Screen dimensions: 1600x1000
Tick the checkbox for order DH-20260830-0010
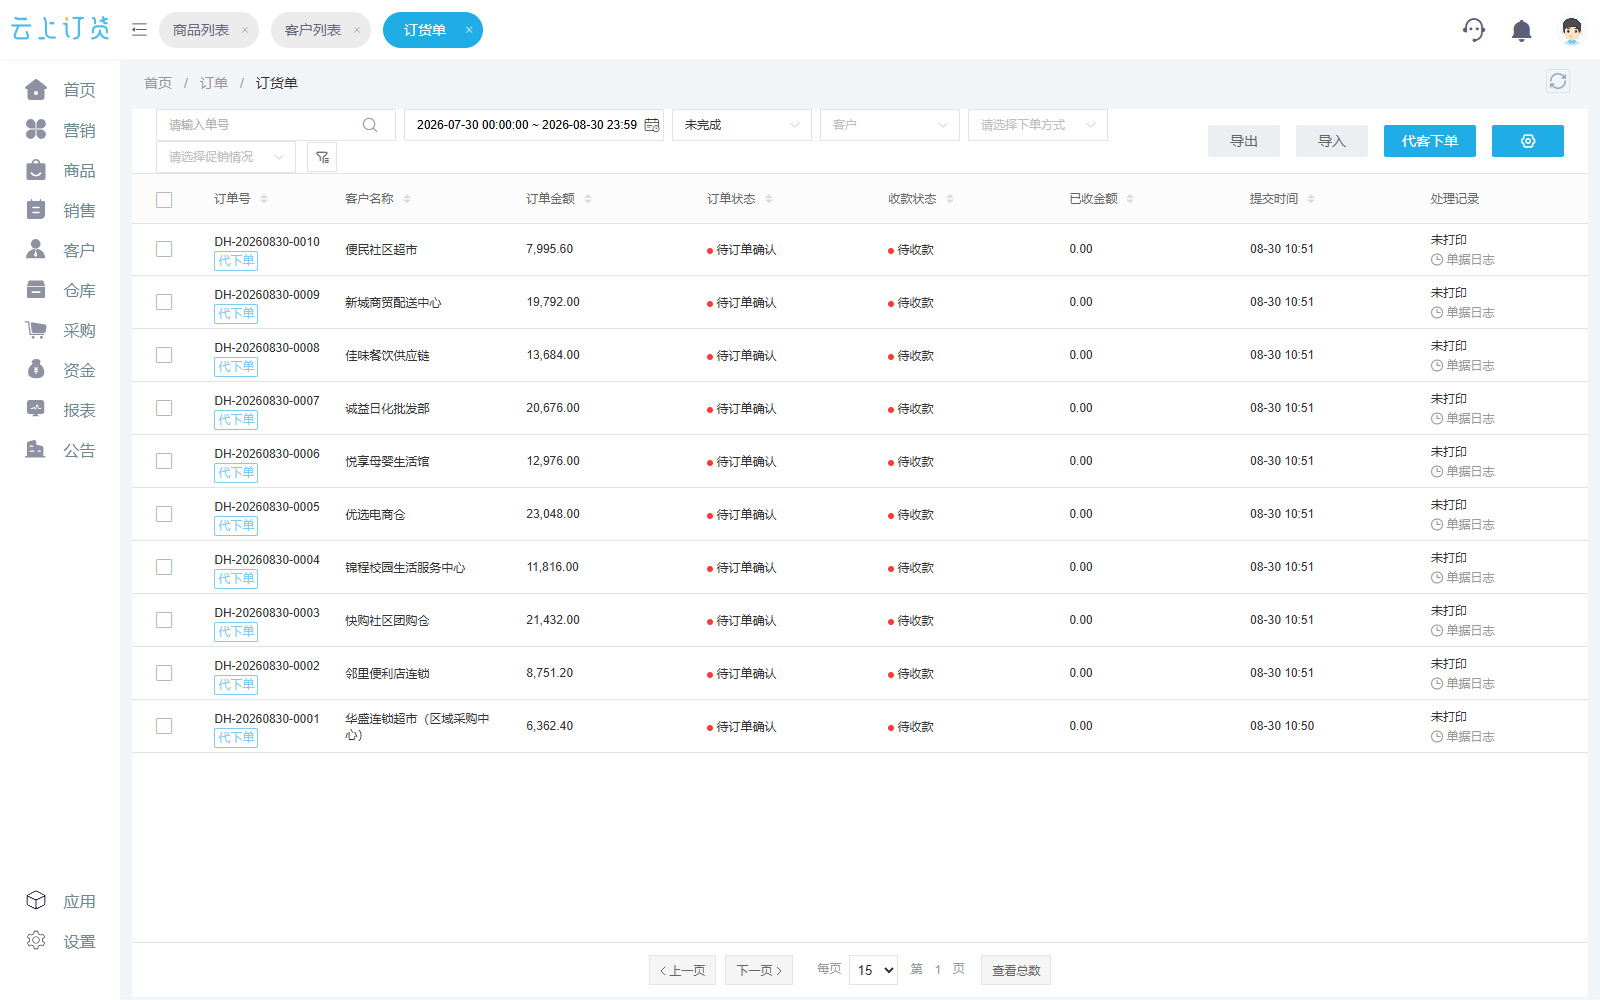164,249
